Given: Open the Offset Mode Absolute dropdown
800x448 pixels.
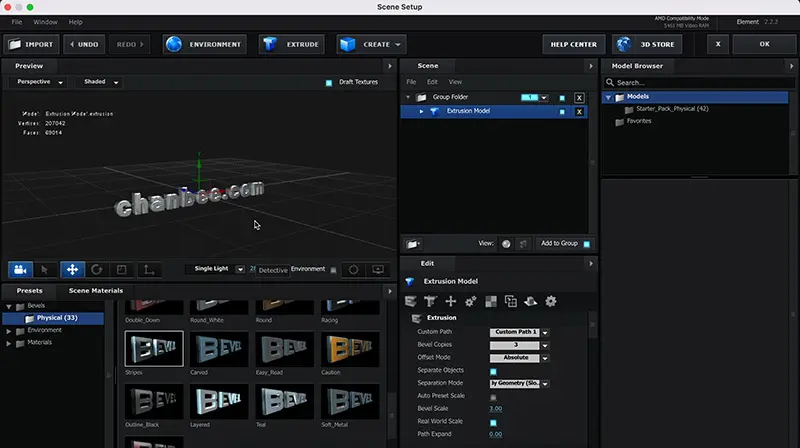Looking at the screenshot, I should point(519,358).
